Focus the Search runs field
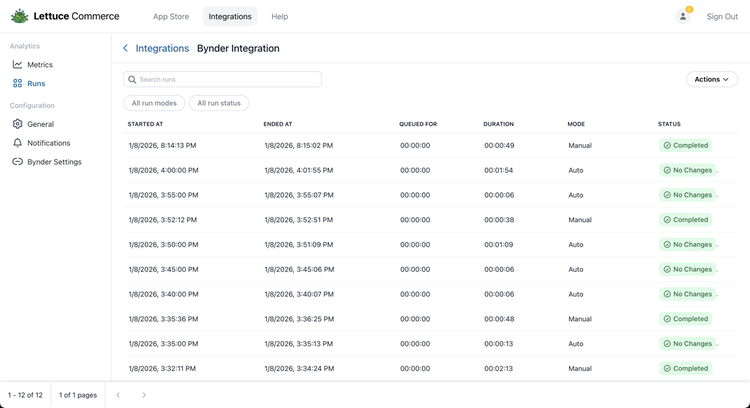750x408 pixels. (222, 79)
